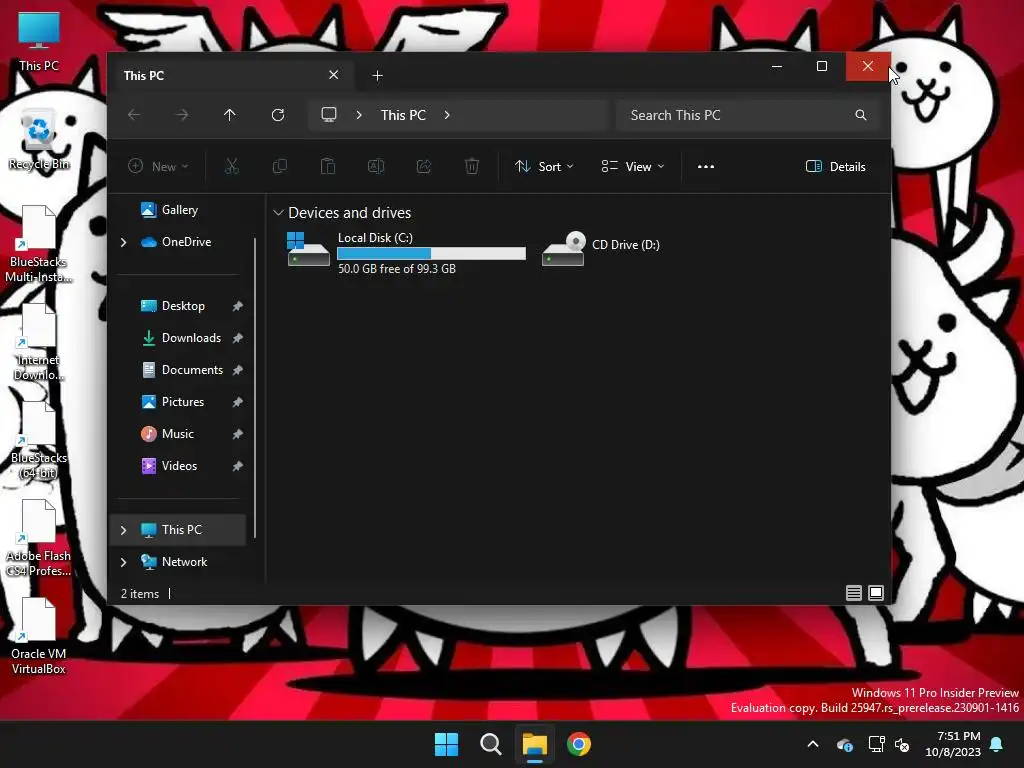Switch to details list view icon

(x=854, y=593)
